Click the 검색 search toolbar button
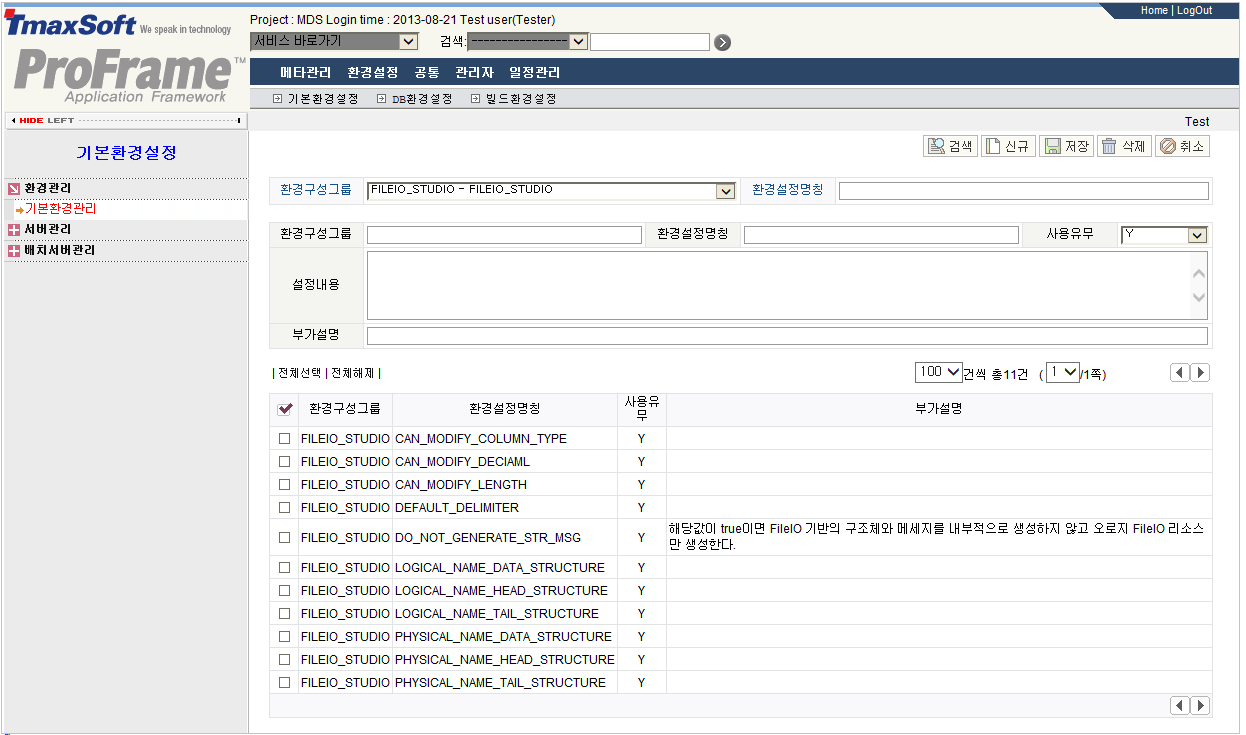 [x=950, y=146]
